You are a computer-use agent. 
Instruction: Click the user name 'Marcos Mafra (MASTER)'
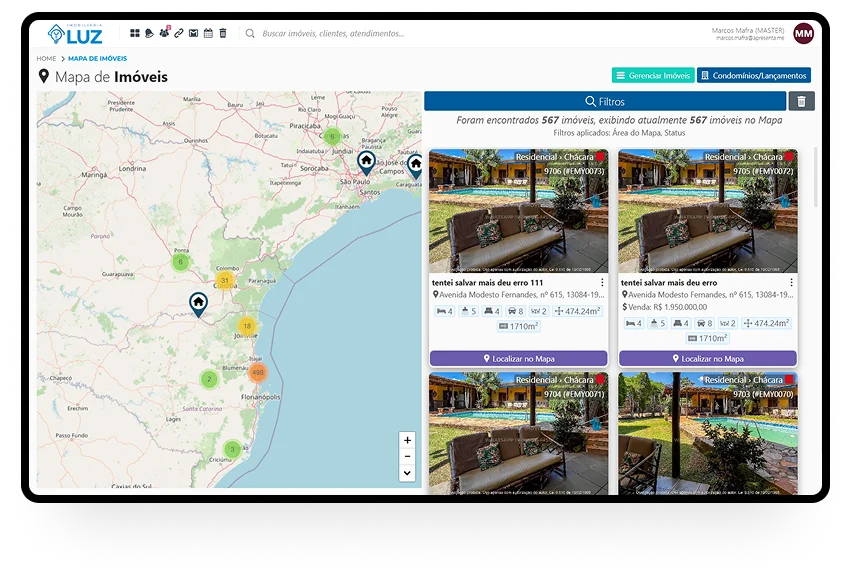(x=748, y=30)
